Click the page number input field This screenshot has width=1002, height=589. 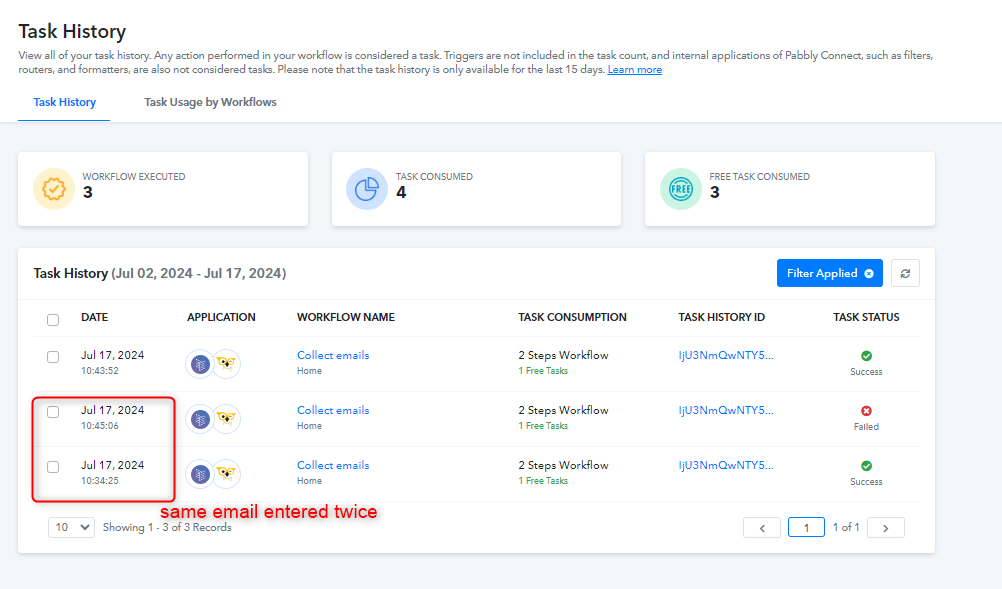pyautogui.click(x=806, y=528)
